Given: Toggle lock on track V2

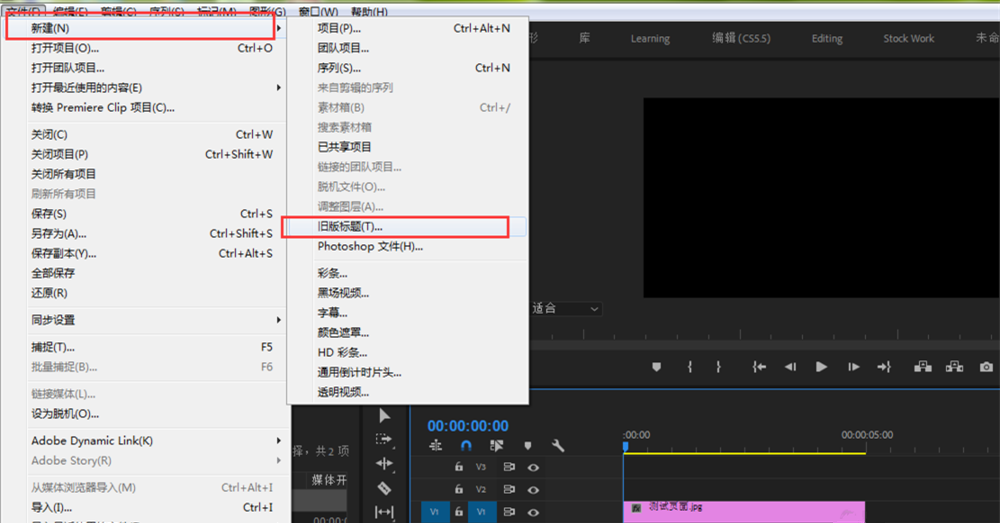Looking at the screenshot, I should (x=459, y=489).
